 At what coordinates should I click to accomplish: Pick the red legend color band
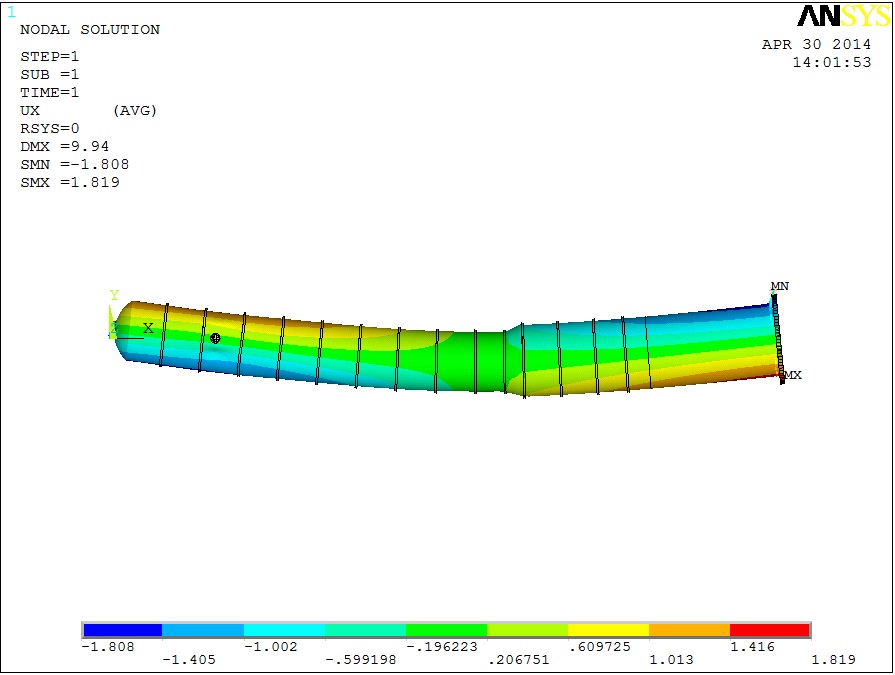769,630
